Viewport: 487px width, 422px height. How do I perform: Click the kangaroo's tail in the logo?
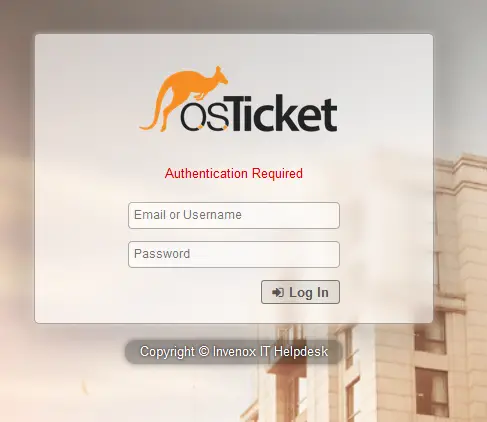point(152,117)
